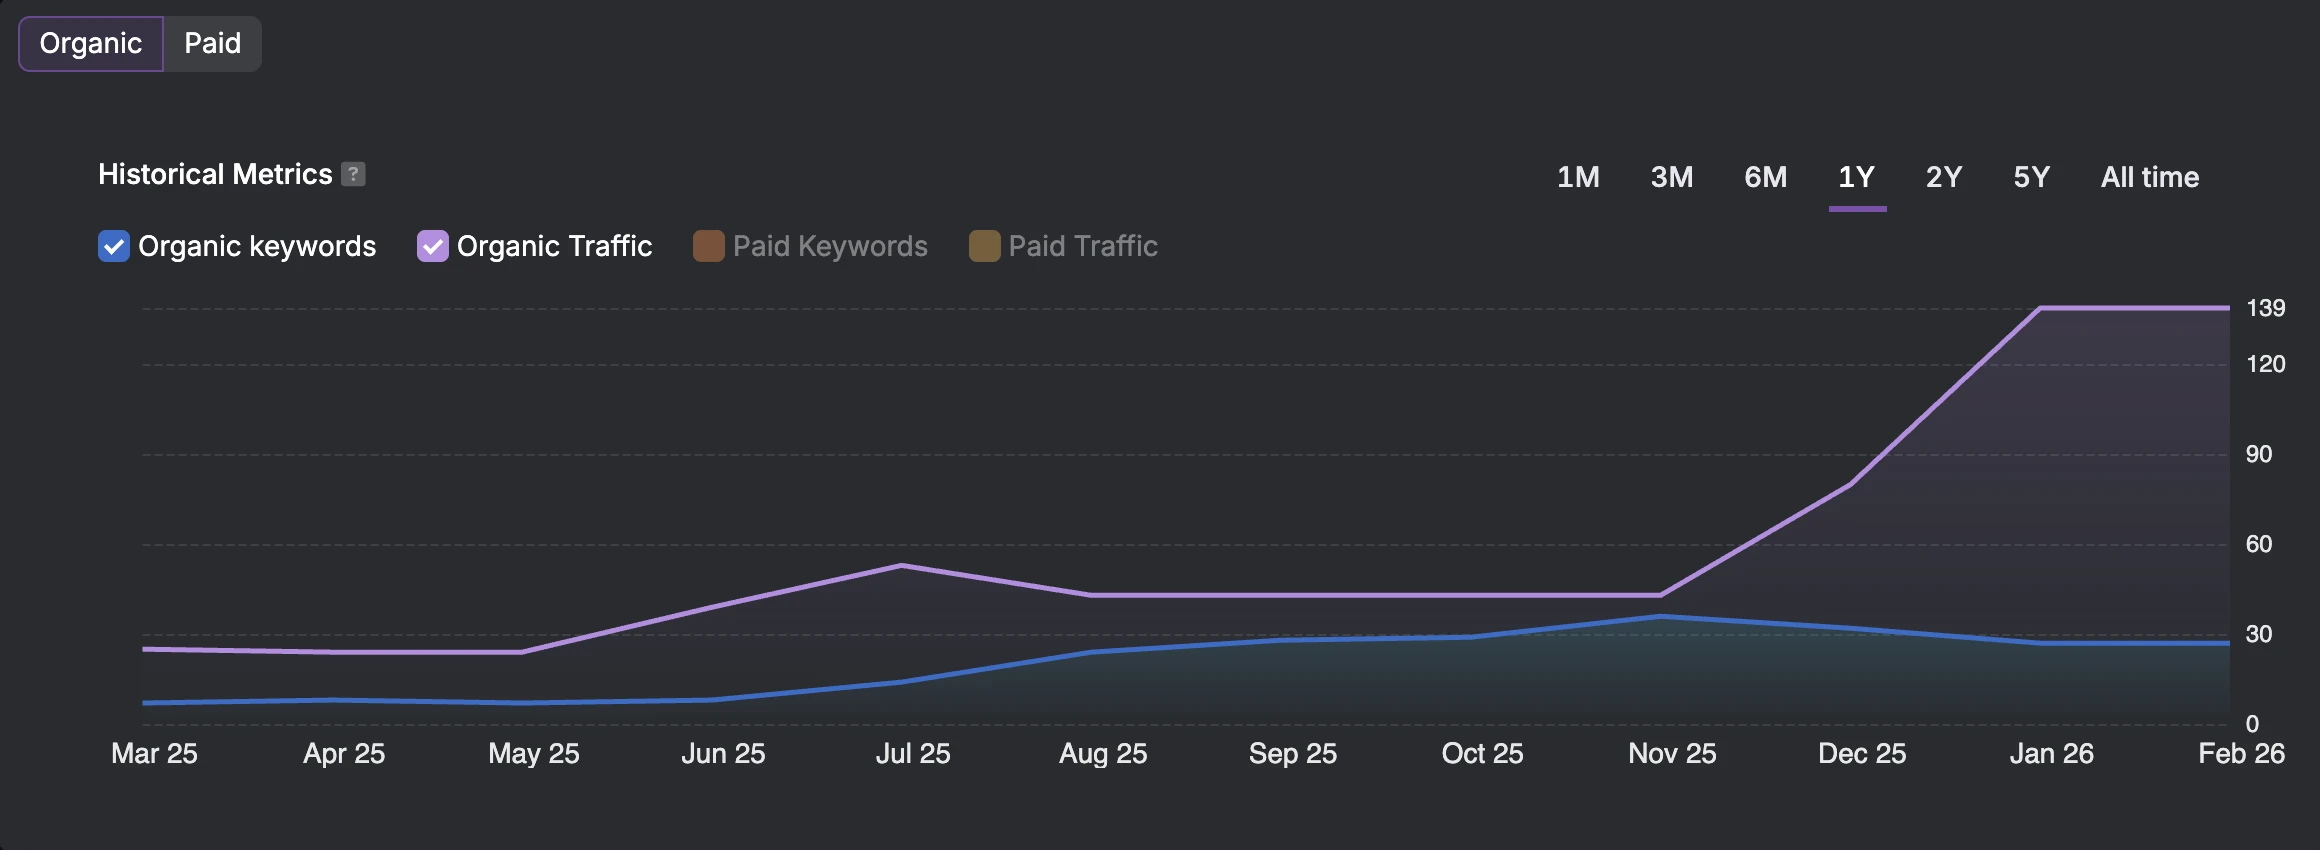Click the Dec 25 x-axis label

pos(1861,753)
